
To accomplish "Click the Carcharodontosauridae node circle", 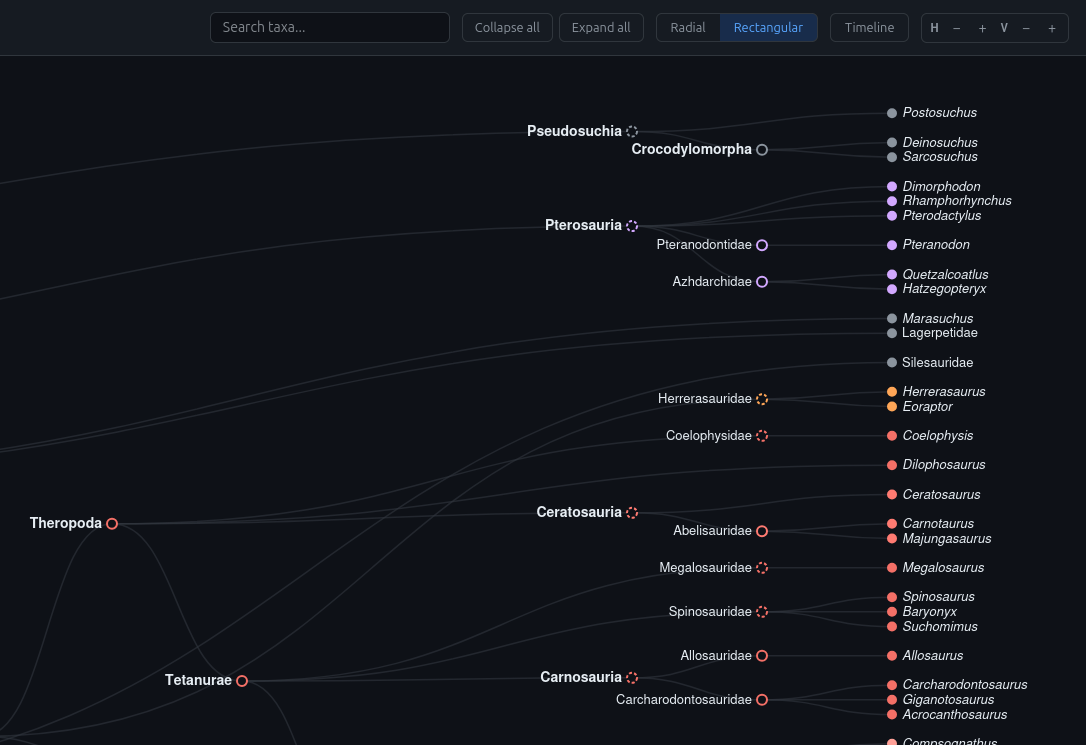I will pos(762,700).
